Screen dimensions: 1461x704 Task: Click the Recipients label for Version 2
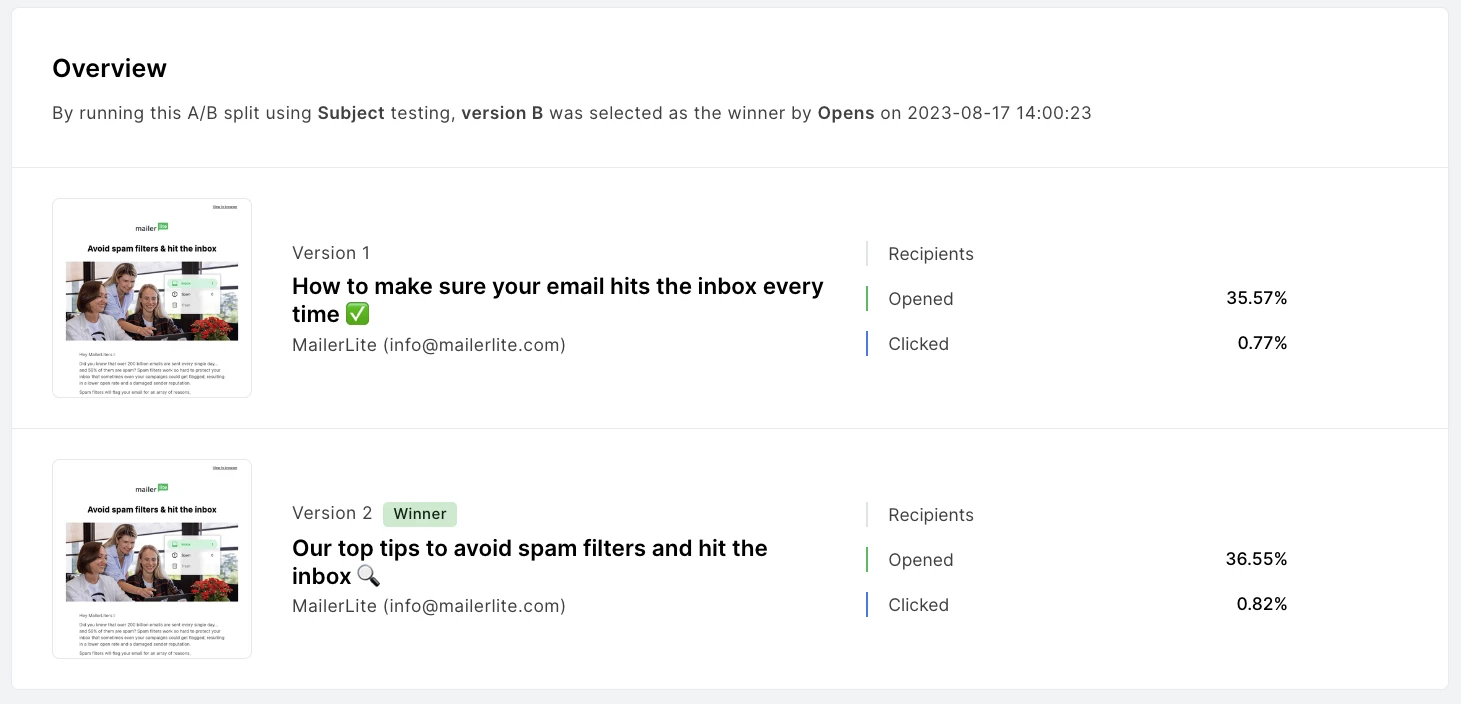pyautogui.click(x=931, y=515)
